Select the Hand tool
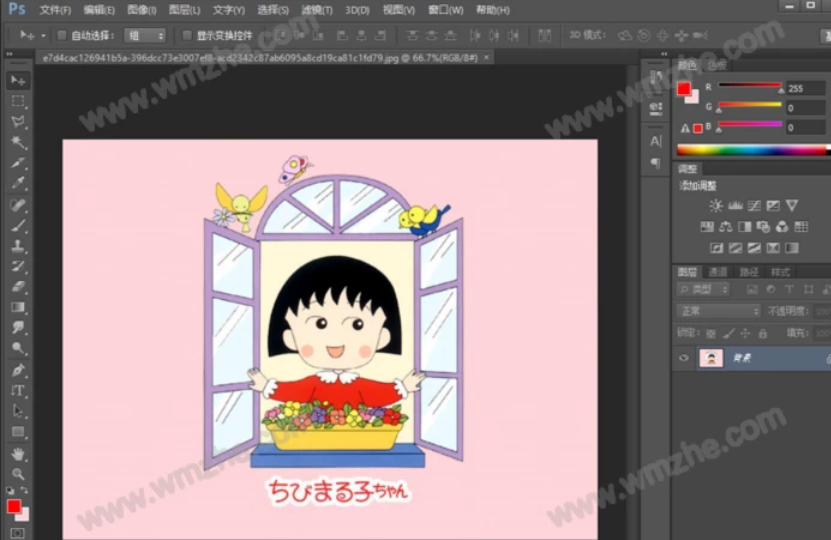The width and height of the screenshot is (831, 540). tap(18, 454)
